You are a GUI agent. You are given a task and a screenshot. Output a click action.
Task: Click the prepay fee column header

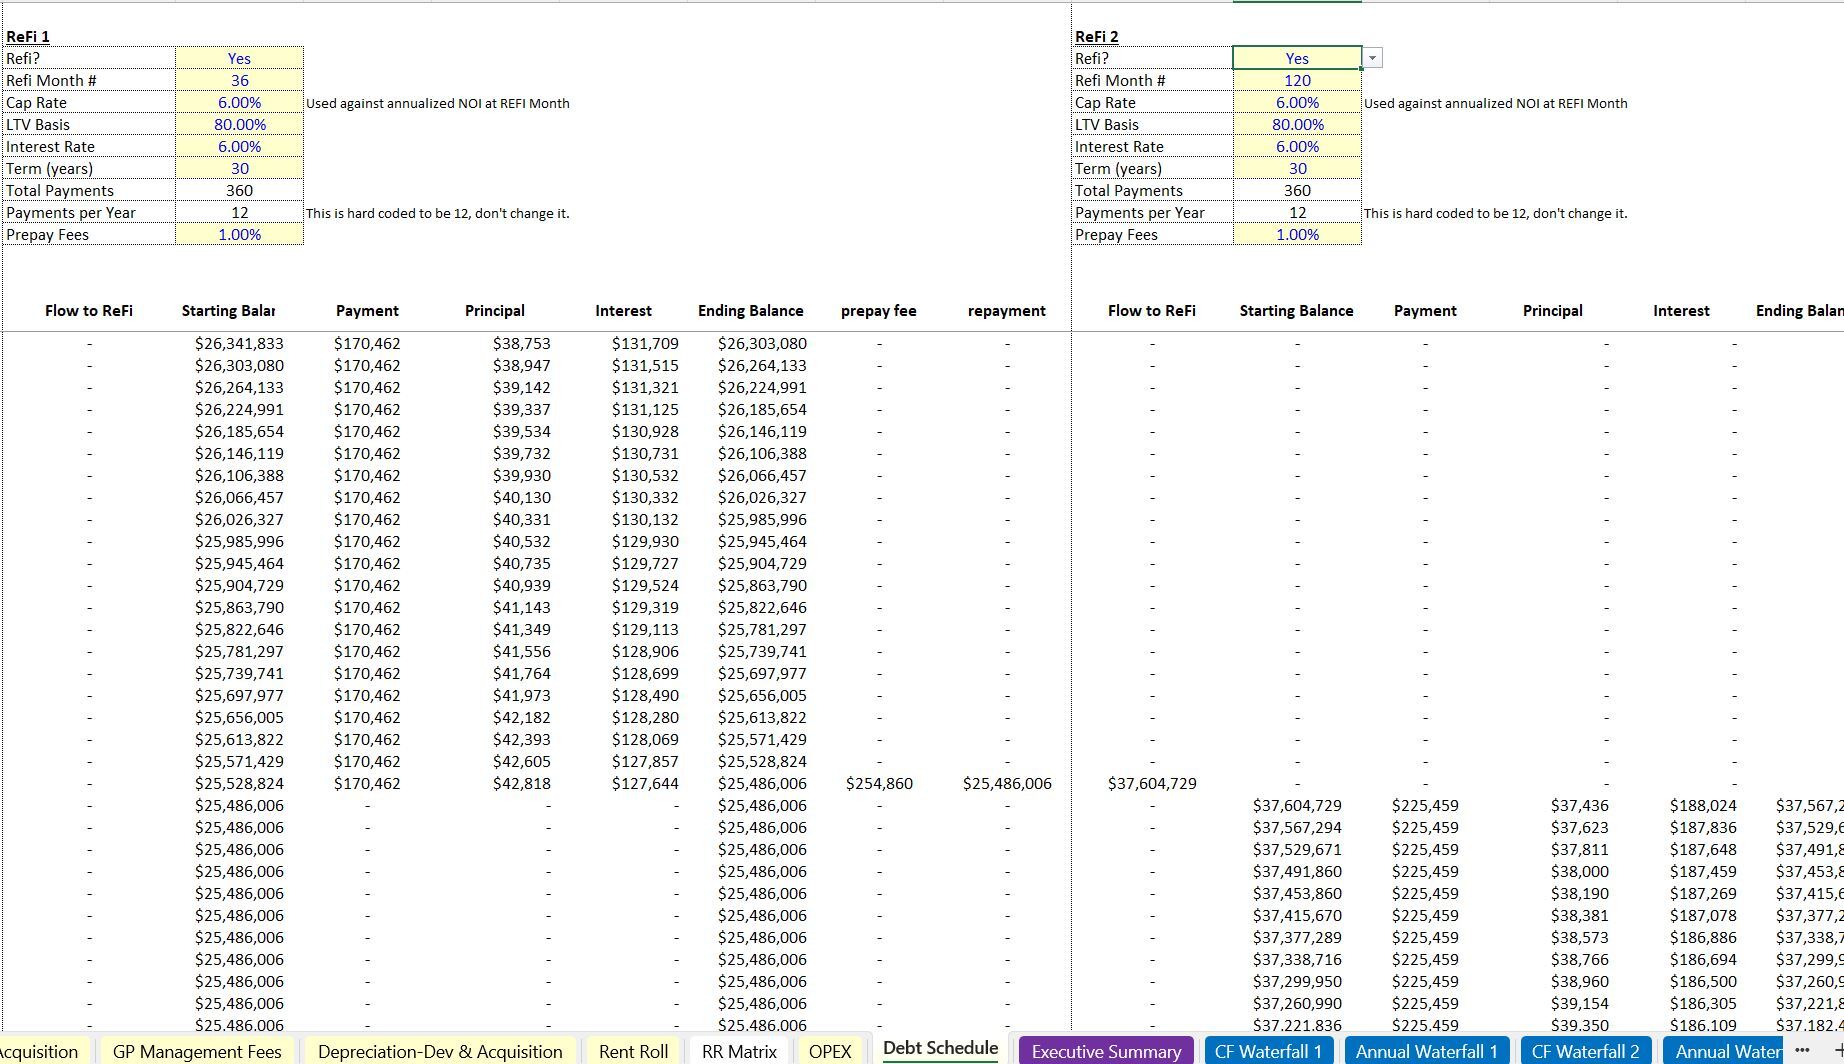pyautogui.click(x=879, y=310)
